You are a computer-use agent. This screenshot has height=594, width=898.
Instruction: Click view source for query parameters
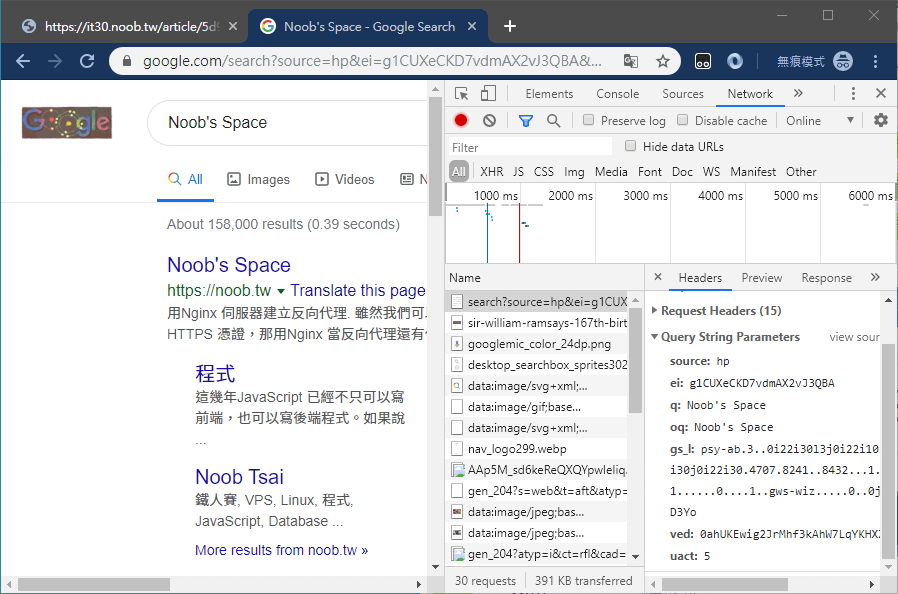tap(854, 337)
